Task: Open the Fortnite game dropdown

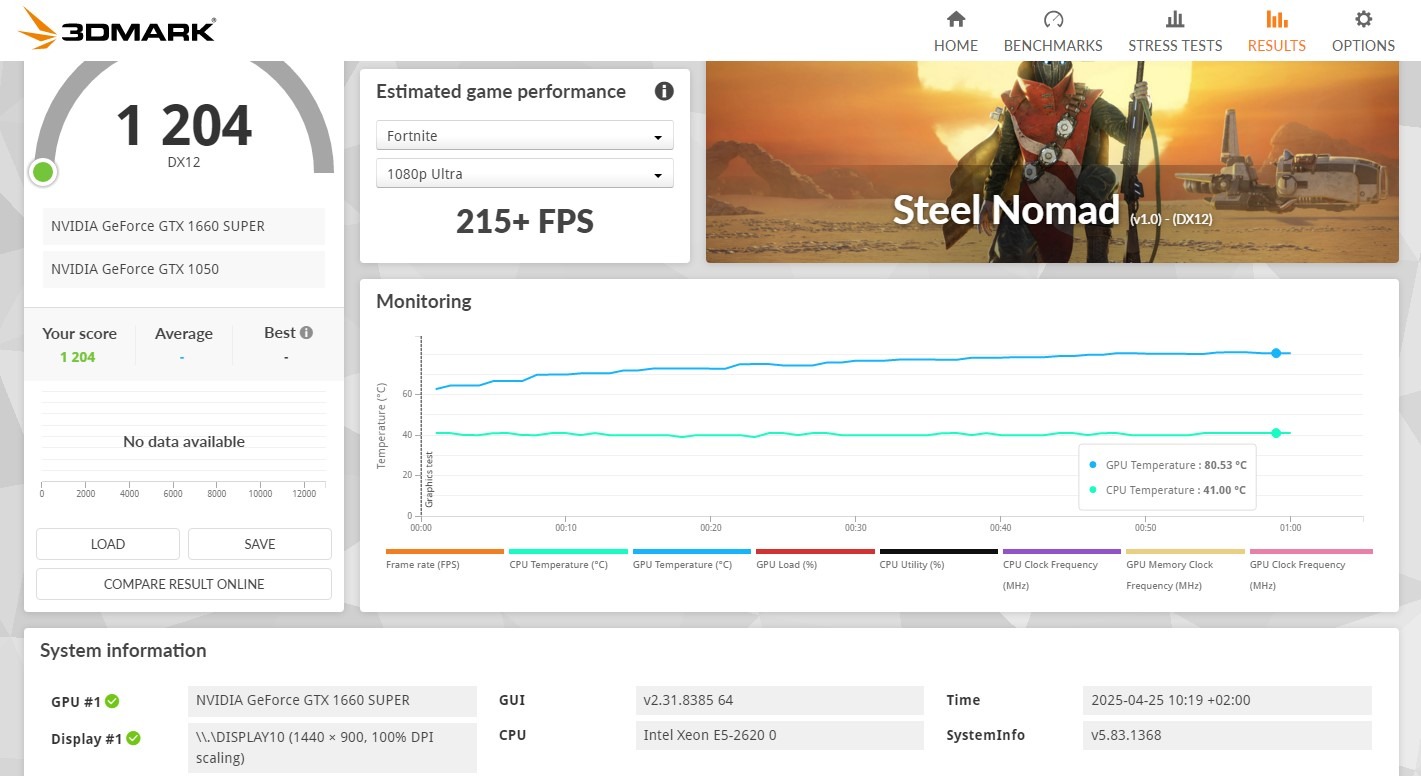Action: [x=524, y=136]
